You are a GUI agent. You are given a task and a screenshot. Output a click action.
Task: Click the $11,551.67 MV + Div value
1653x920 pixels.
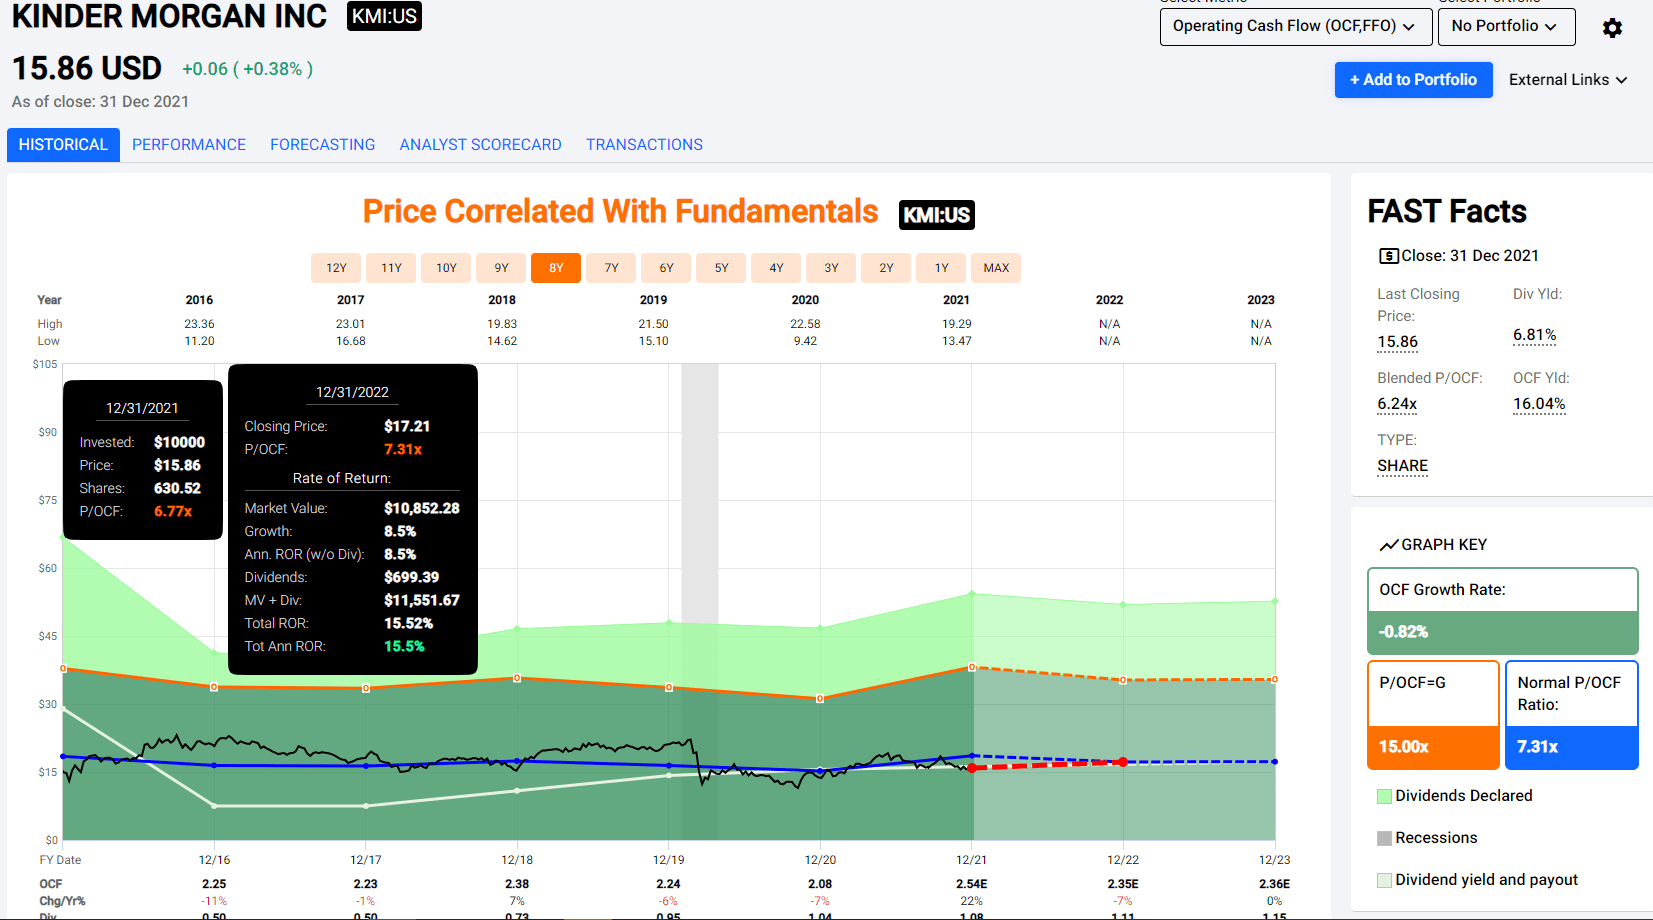point(421,600)
